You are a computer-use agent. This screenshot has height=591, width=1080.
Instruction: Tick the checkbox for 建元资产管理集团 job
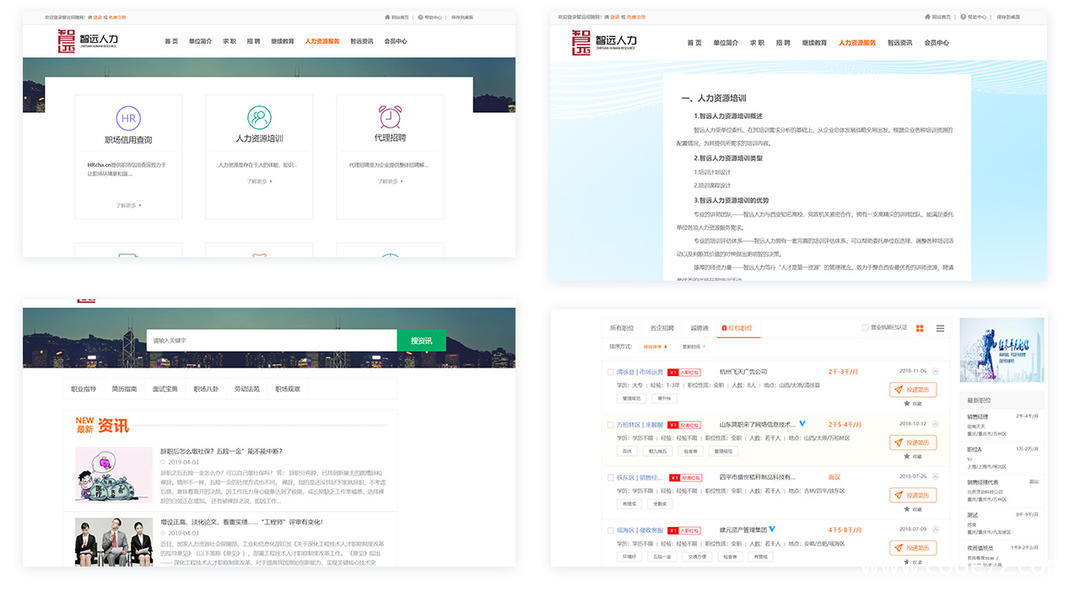pyautogui.click(x=610, y=530)
